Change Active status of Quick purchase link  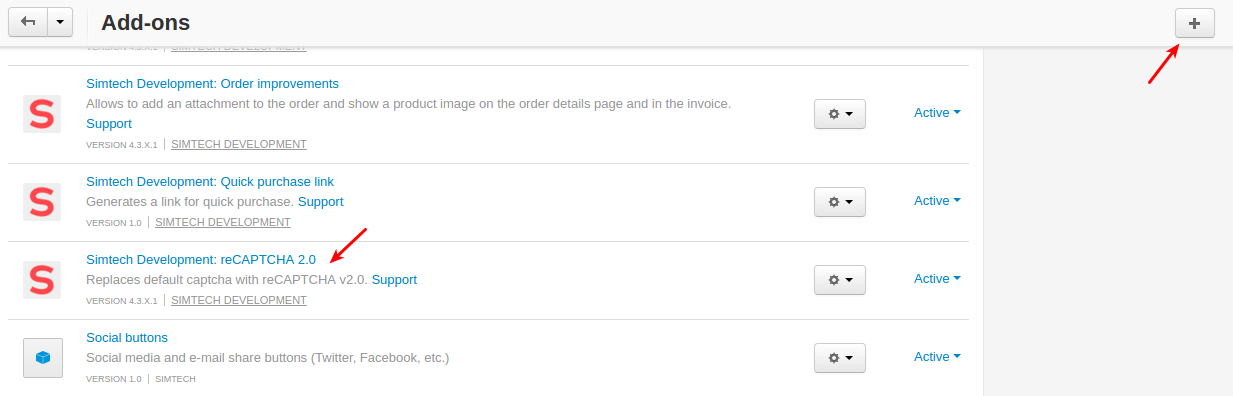pyautogui.click(x=937, y=201)
